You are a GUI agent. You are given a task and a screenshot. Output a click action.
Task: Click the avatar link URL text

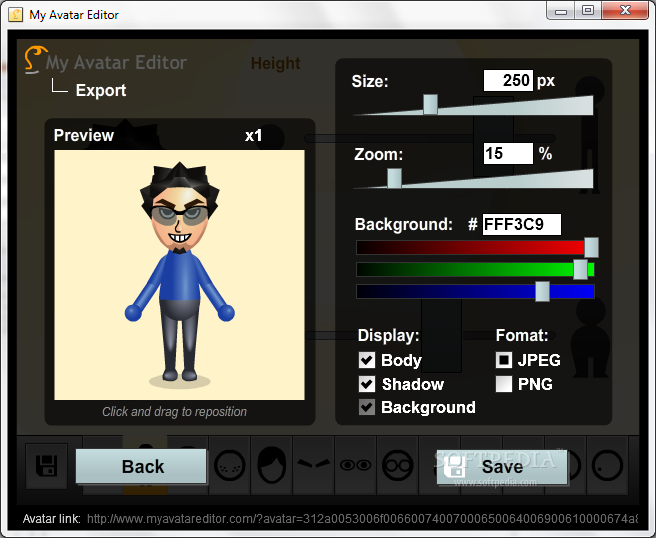tap(362, 519)
